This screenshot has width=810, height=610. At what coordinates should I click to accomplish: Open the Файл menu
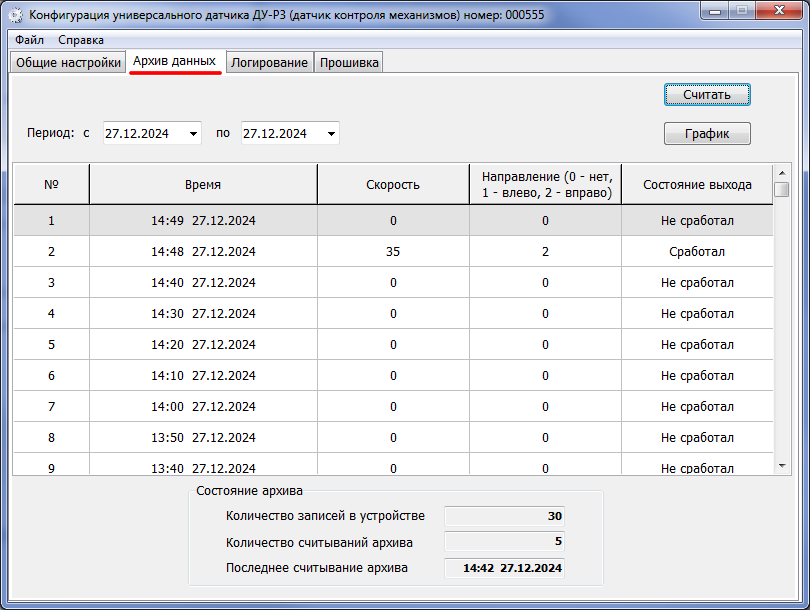[29, 40]
